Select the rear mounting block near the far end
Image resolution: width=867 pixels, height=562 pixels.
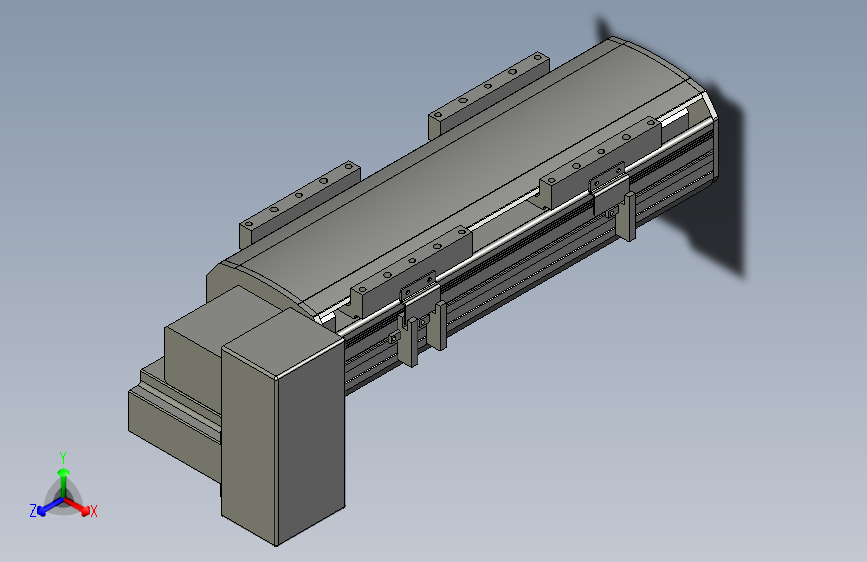coord(488,94)
